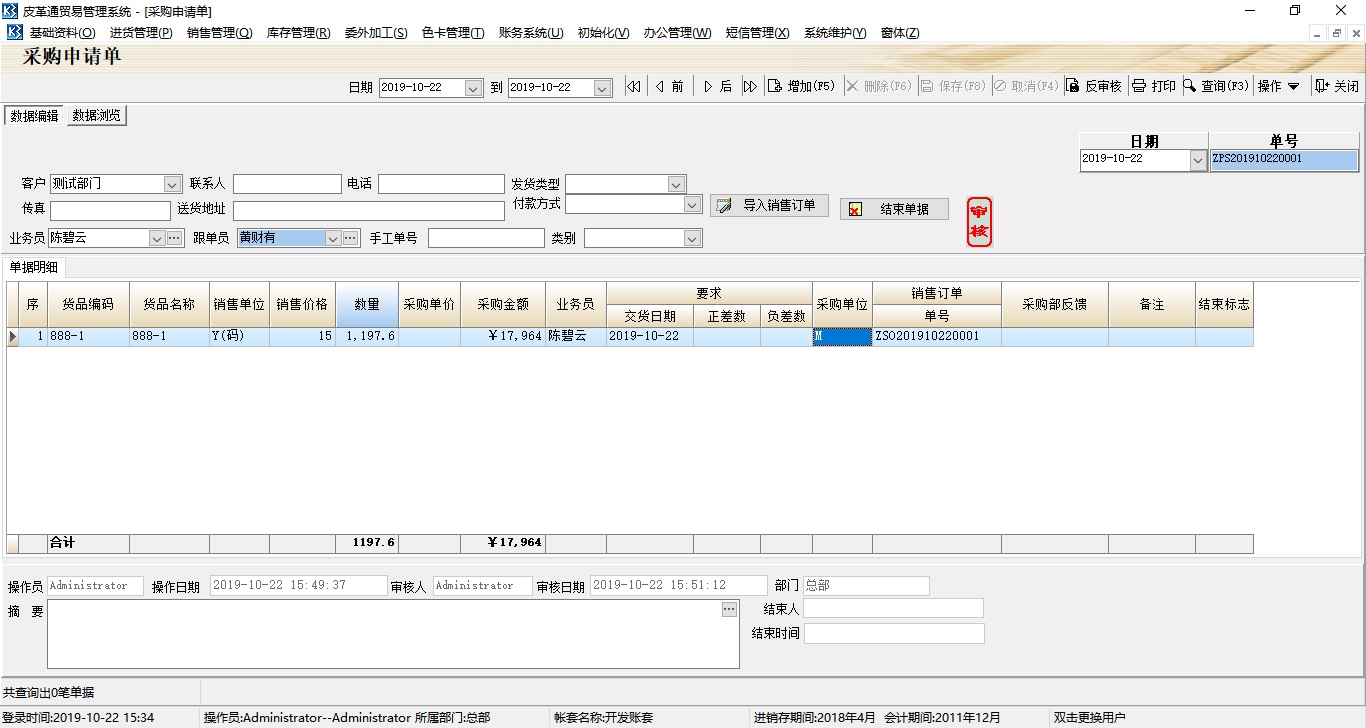The height and width of the screenshot is (728, 1366).
Task: Click the 增加(F5) toolbar icon to add
Action: click(x=775, y=86)
